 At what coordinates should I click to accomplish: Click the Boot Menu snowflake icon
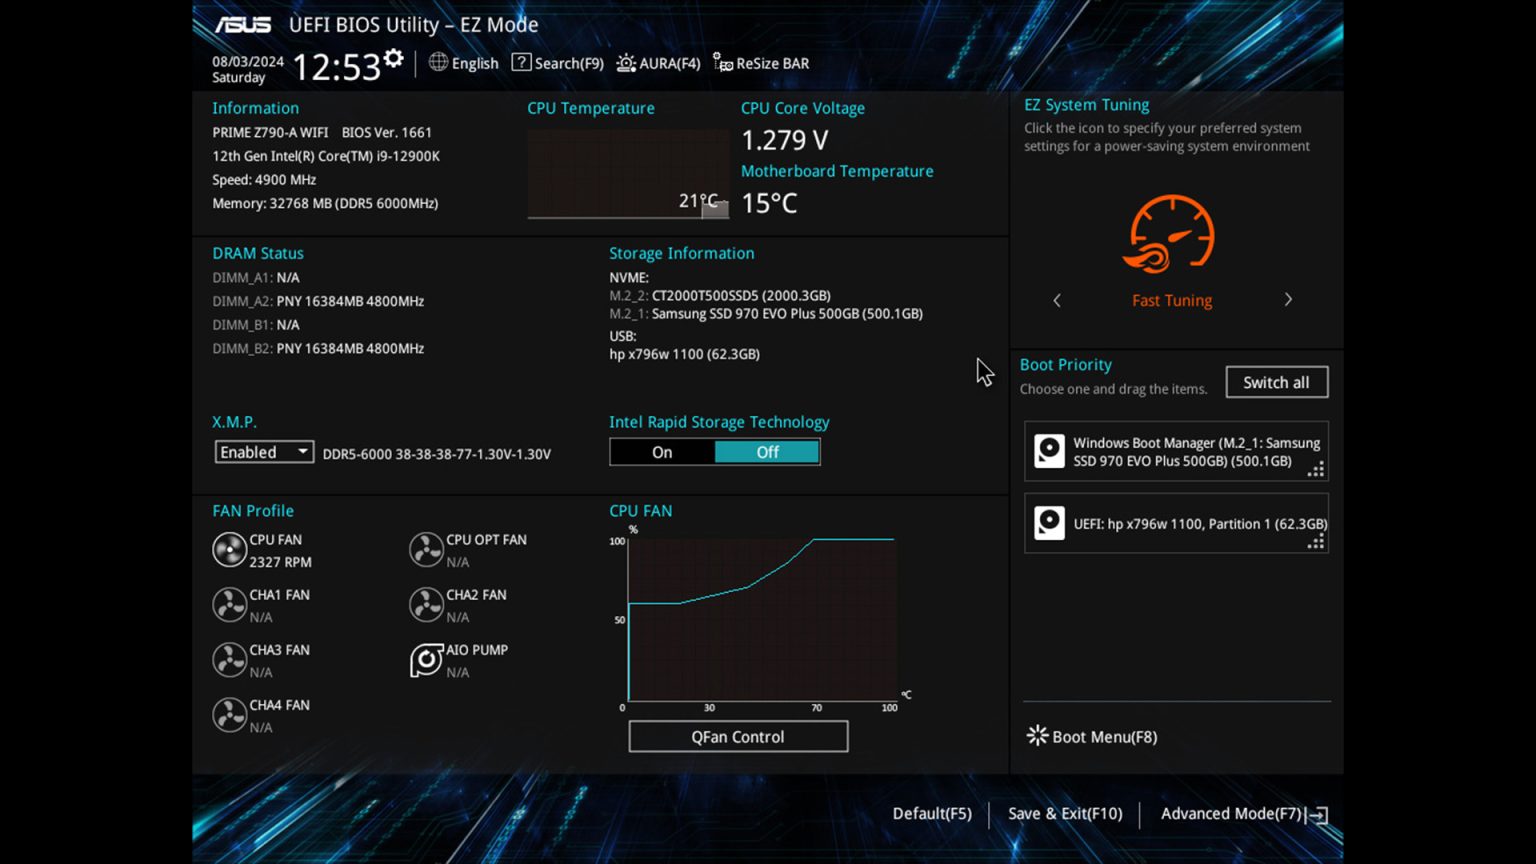(1037, 736)
